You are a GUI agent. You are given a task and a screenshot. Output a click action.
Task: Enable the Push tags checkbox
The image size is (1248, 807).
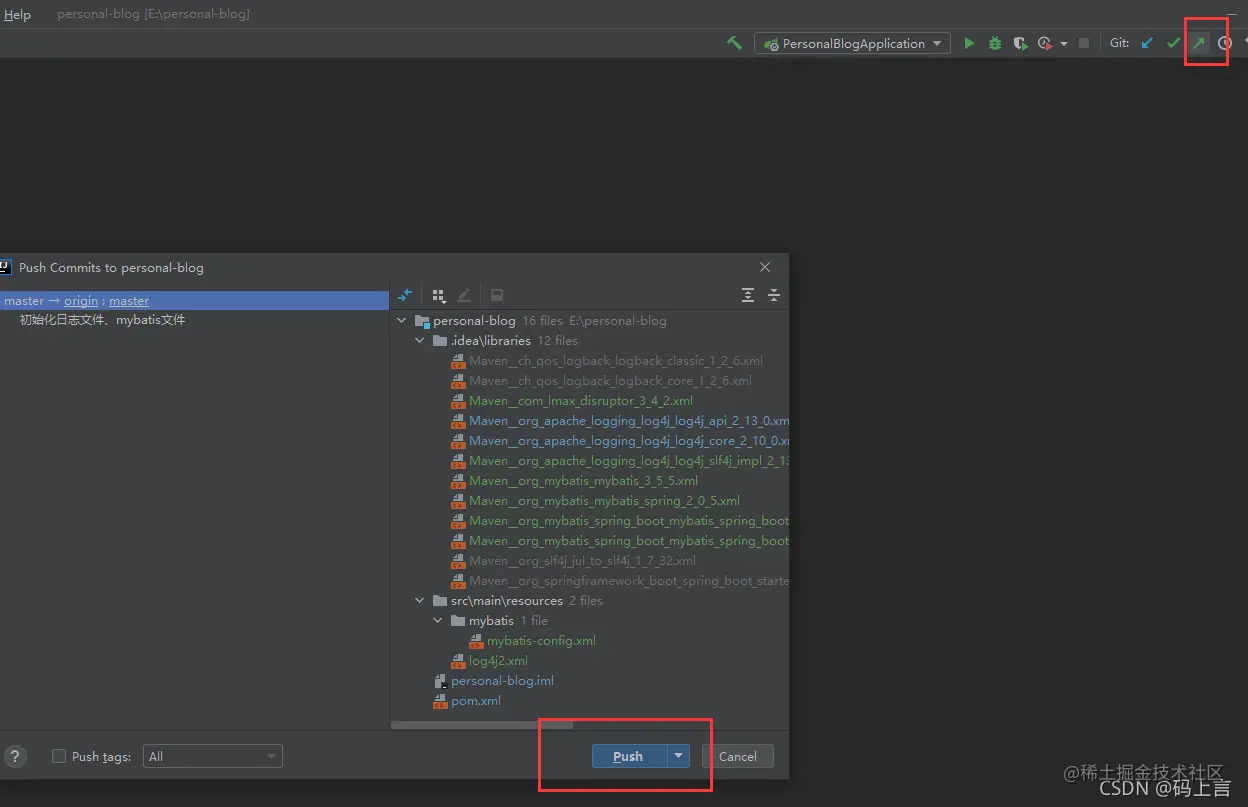59,757
